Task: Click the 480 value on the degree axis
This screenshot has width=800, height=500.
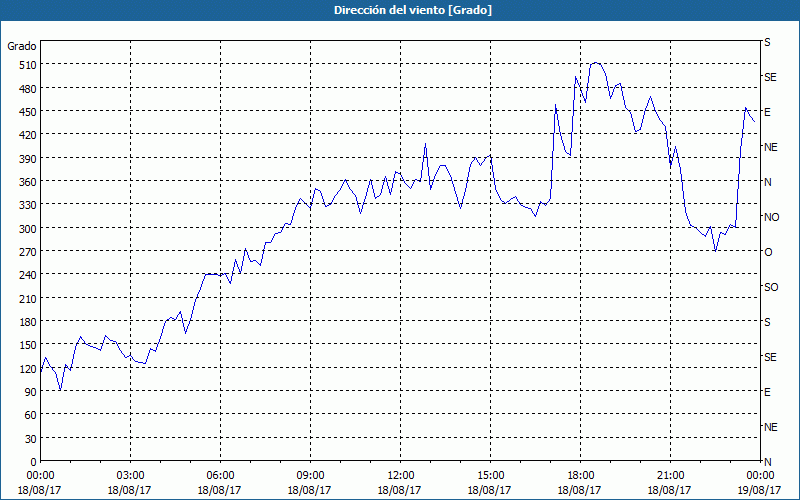Action: [x=28, y=89]
